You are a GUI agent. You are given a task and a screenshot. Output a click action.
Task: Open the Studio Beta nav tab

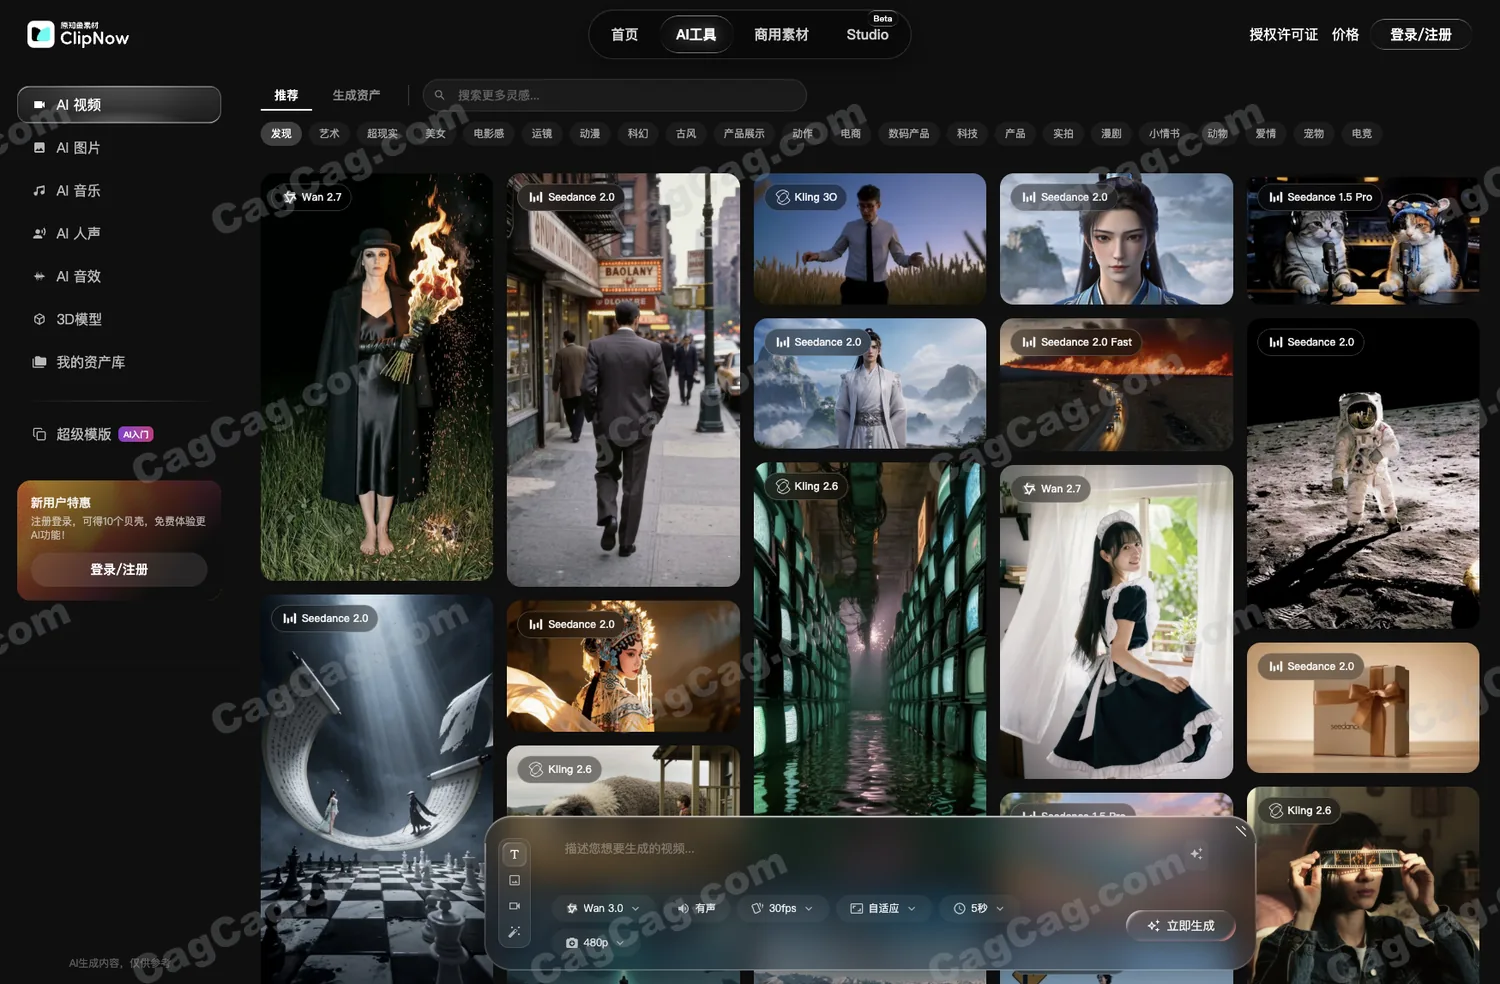pos(868,33)
